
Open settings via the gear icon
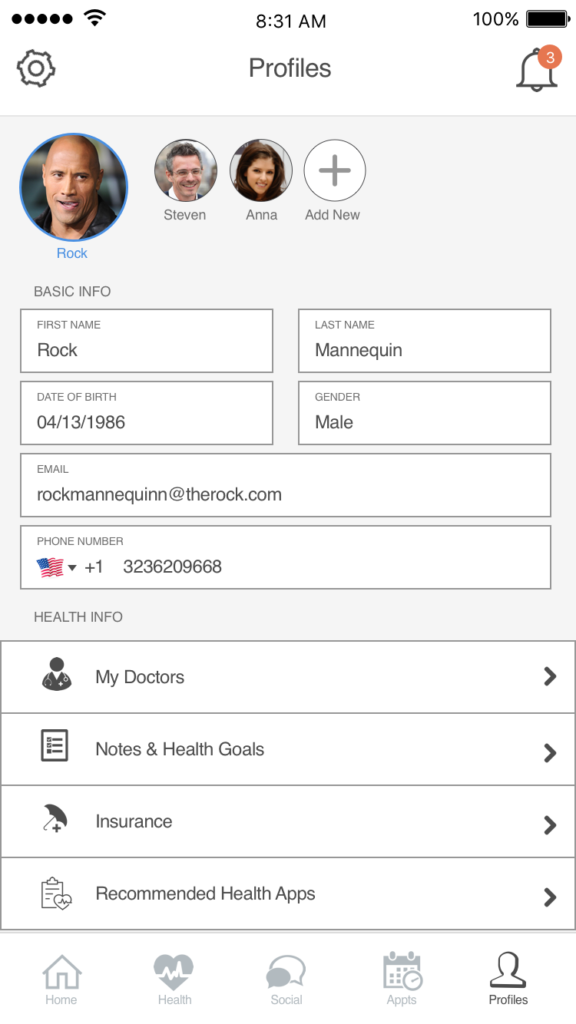coord(36,69)
